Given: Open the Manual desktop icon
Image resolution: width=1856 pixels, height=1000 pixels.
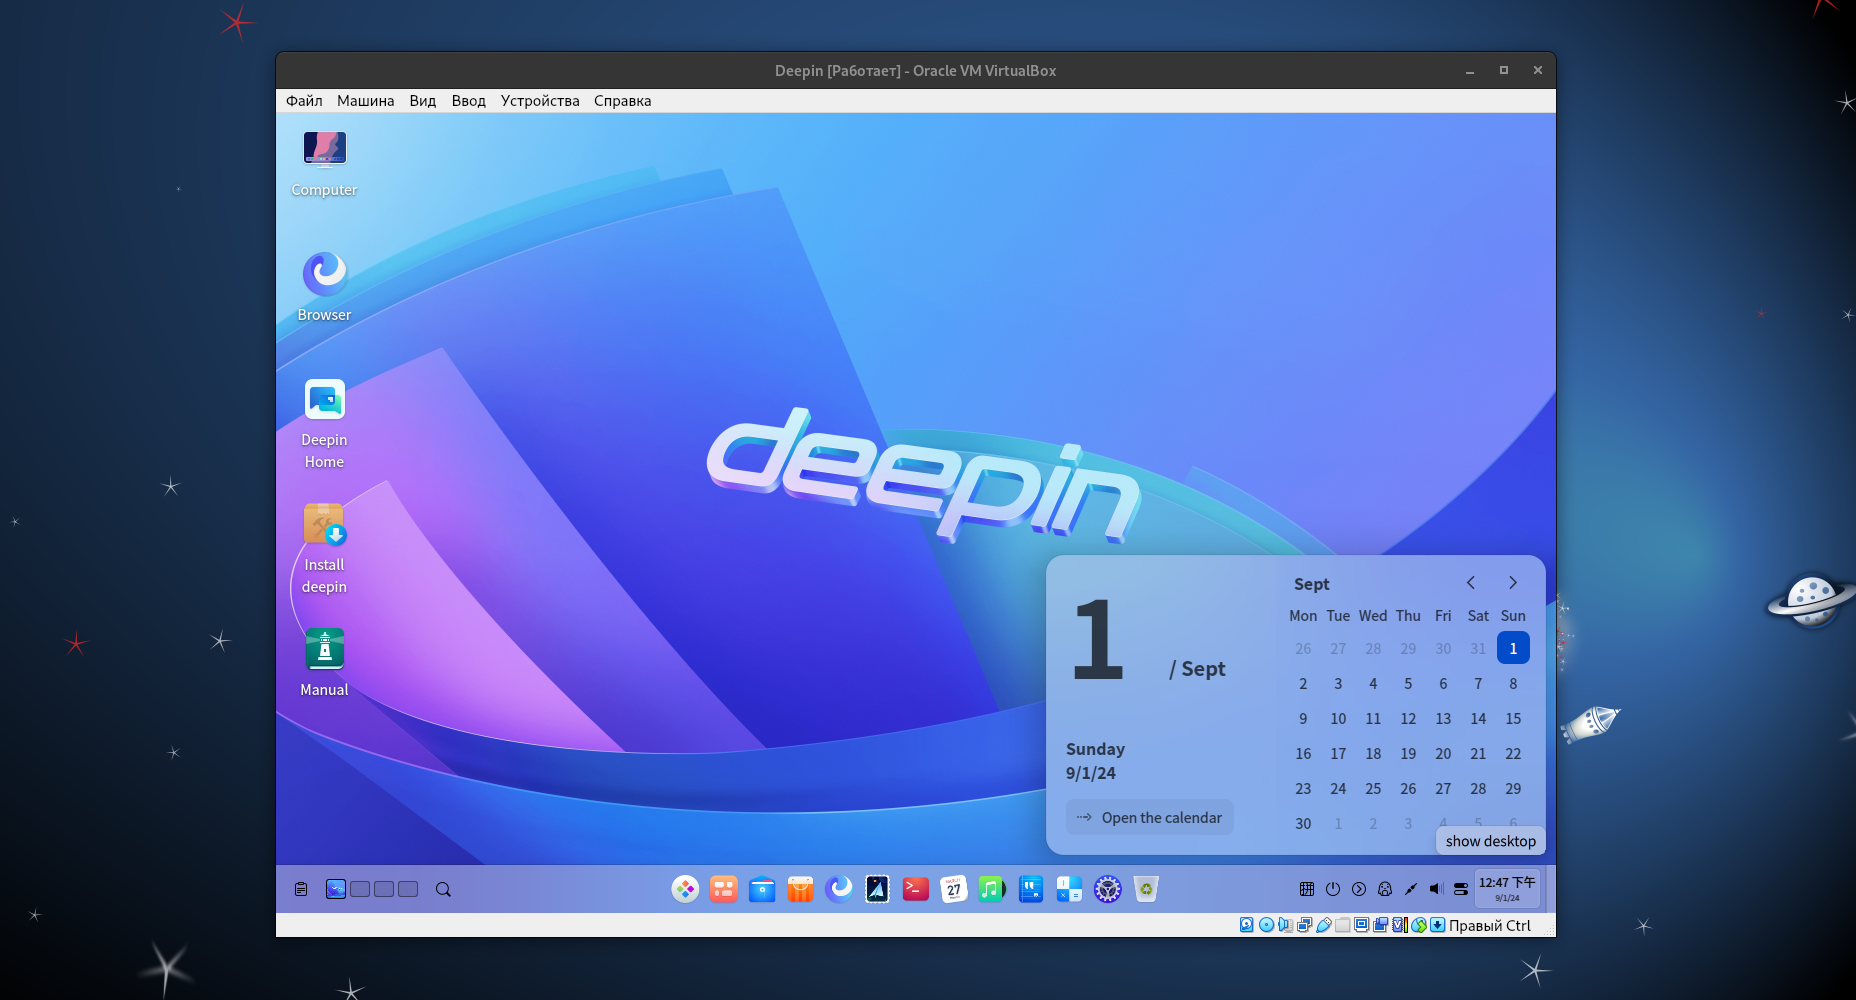Looking at the screenshot, I should 324,662.
